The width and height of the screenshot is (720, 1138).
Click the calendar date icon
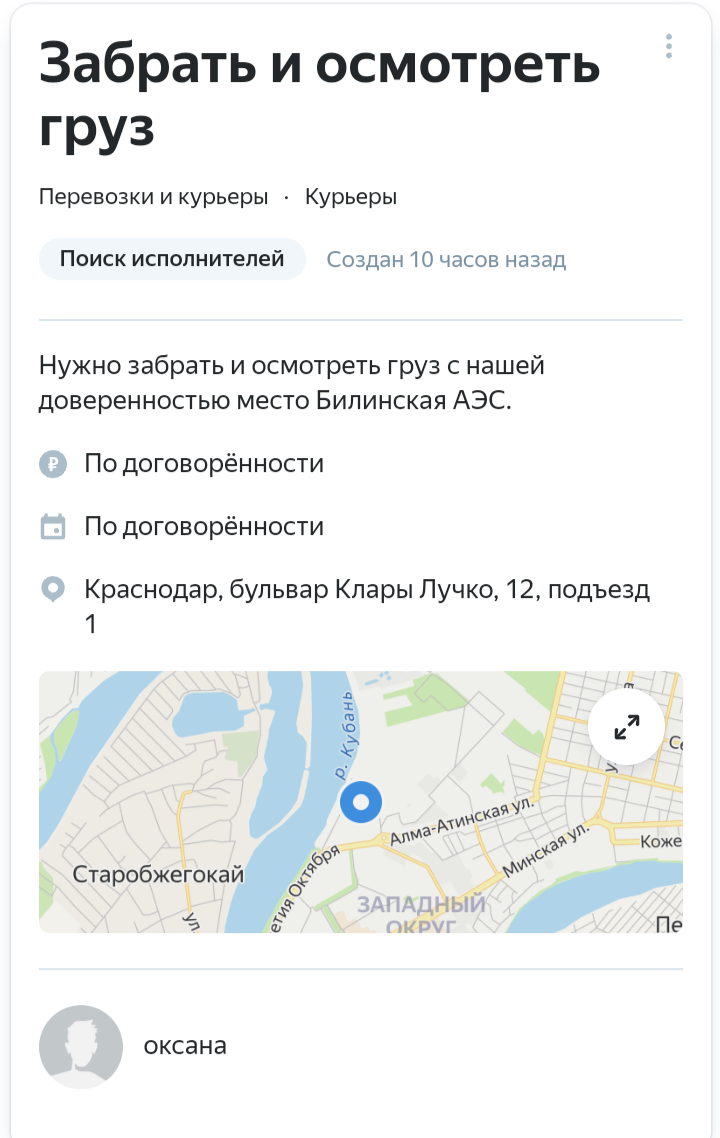click(53, 527)
